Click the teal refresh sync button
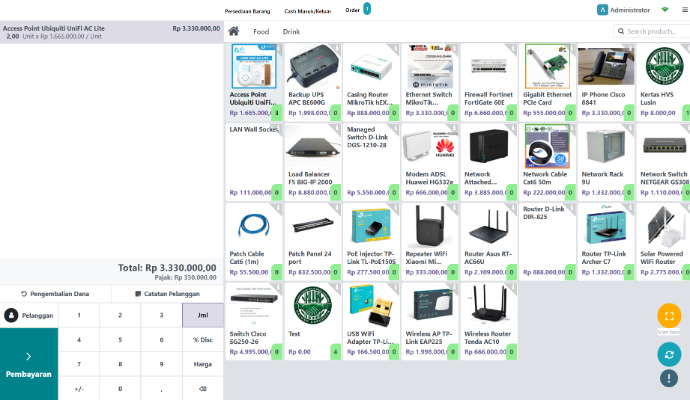The height and width of the screenshot is (400, 690). [669, 354]
